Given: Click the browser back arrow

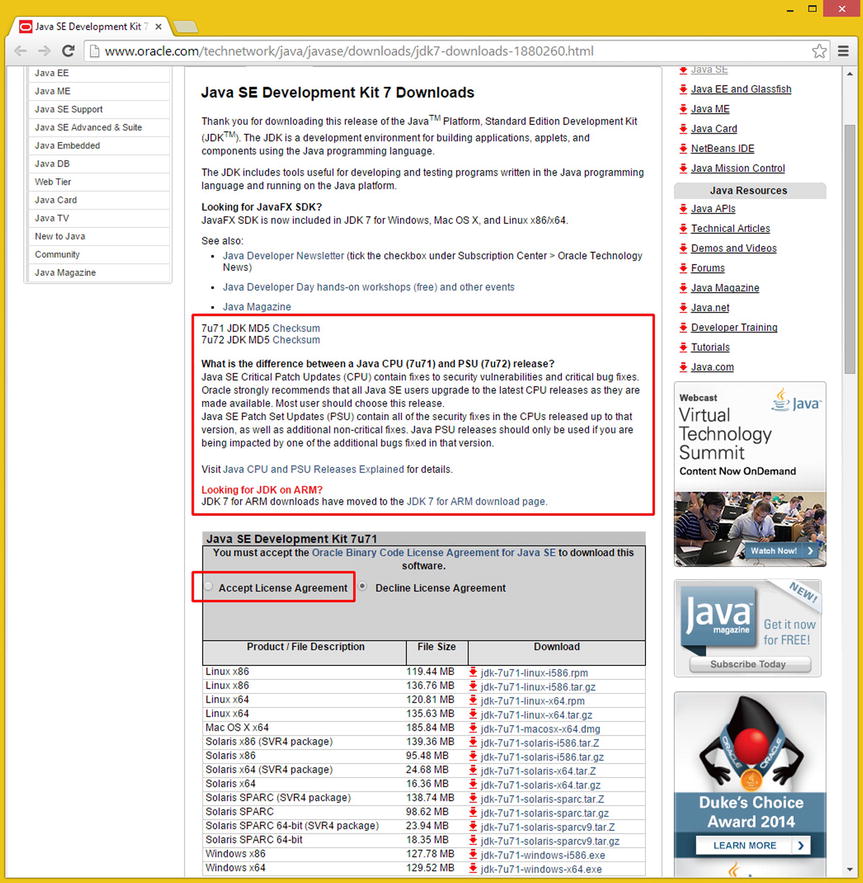Looking at the screenshot, I should [x=21, y=51].
